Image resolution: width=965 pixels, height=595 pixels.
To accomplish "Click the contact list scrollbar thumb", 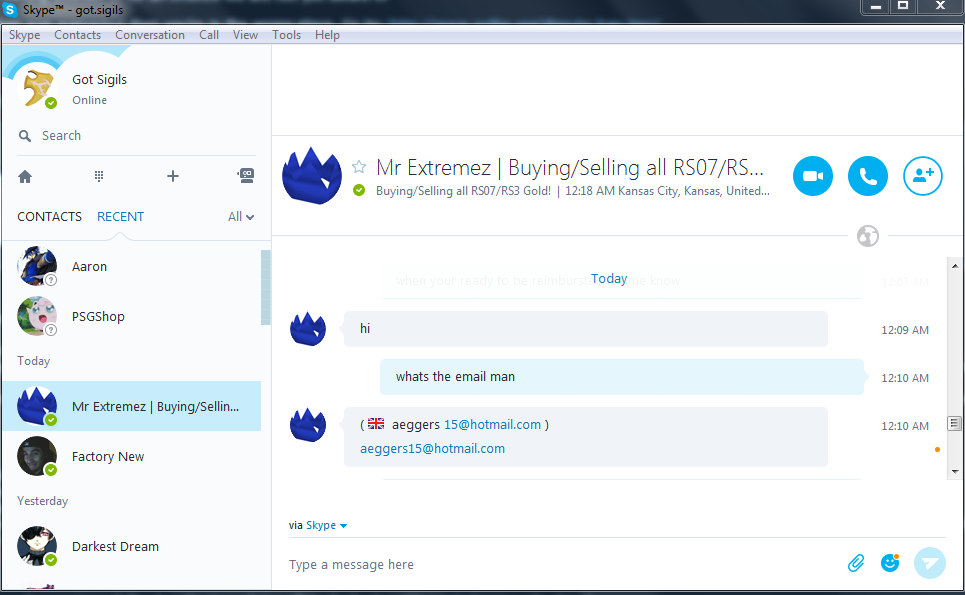I will point(266,287).
